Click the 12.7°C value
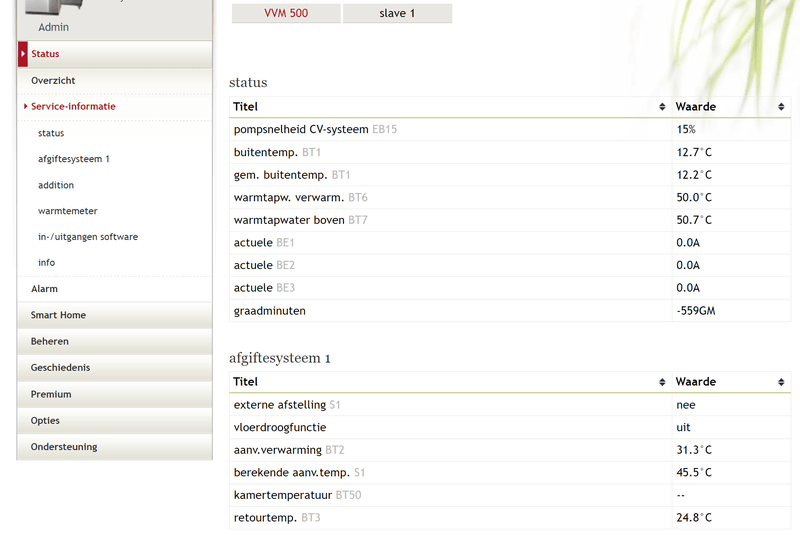800x539 pixels. 694,152
